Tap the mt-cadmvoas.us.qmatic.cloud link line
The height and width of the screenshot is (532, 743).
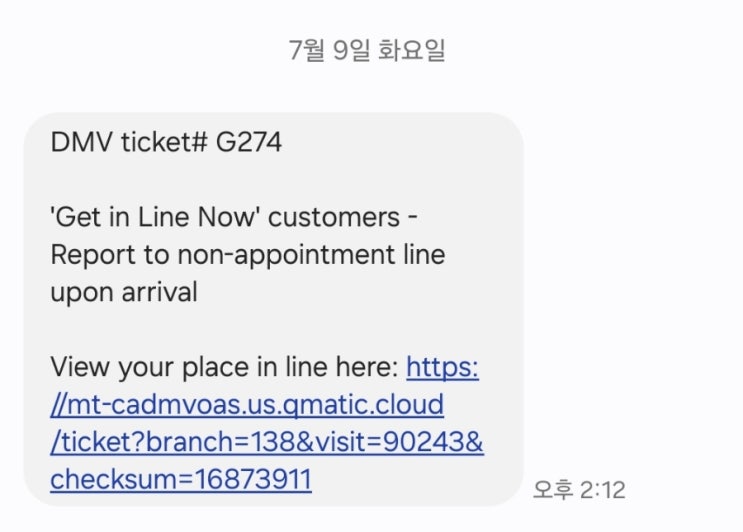coord(247,405)
